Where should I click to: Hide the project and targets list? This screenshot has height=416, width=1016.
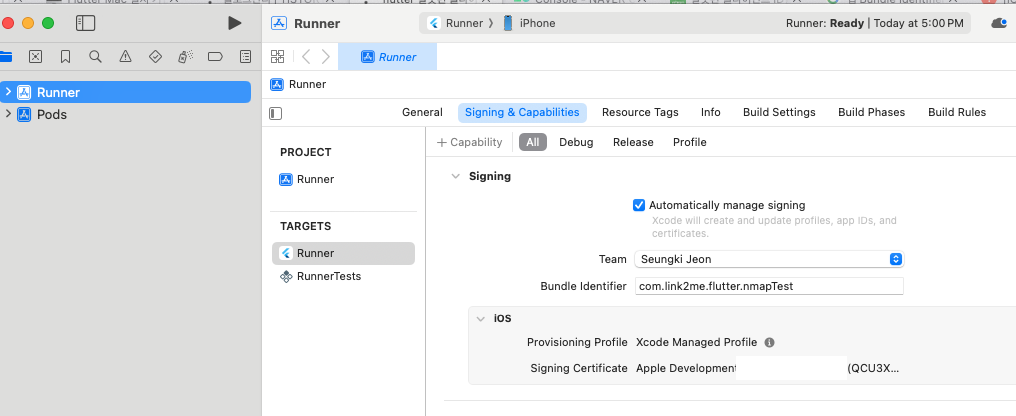(276, 113)
